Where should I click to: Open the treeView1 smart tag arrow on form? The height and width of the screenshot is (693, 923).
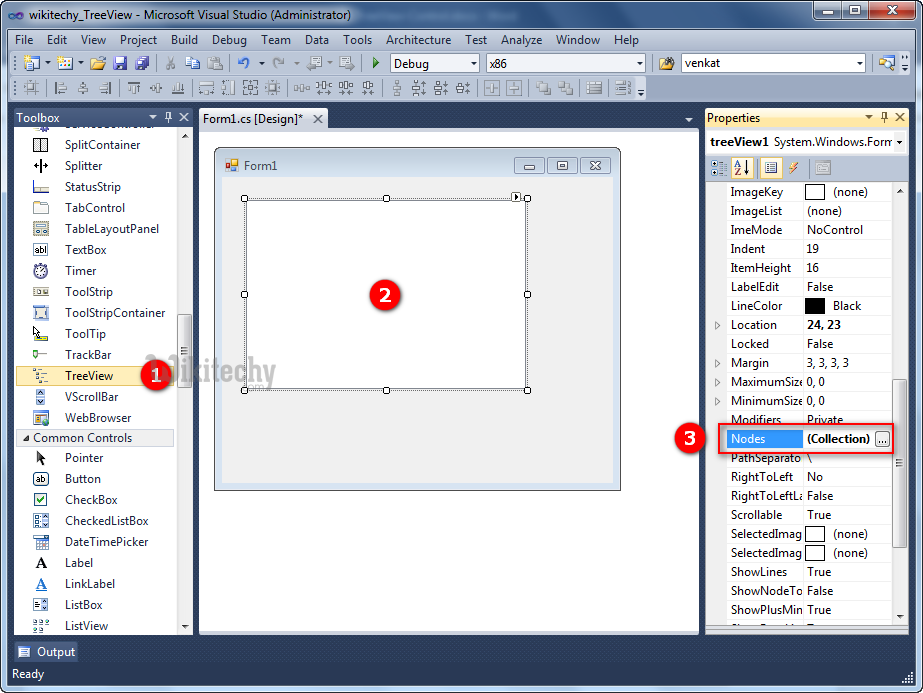tap(516, 197)
